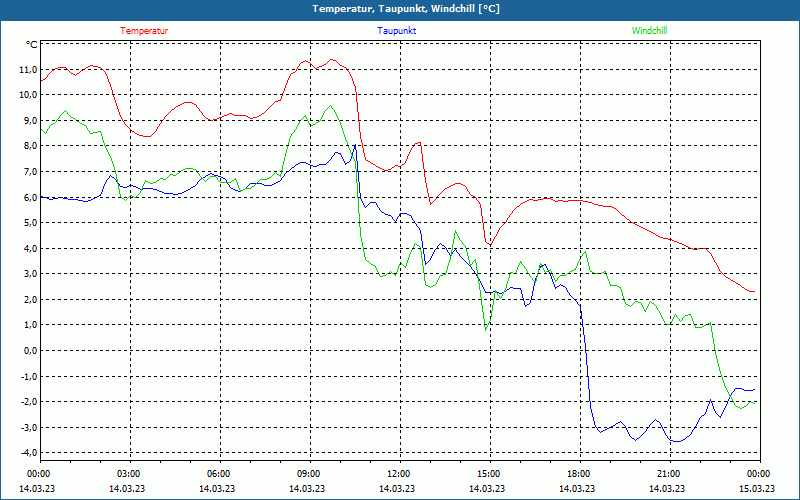This screenshot has height=500, width=800.
Task: Click the blue Taupunkt legend label
Action: (396, 31)
